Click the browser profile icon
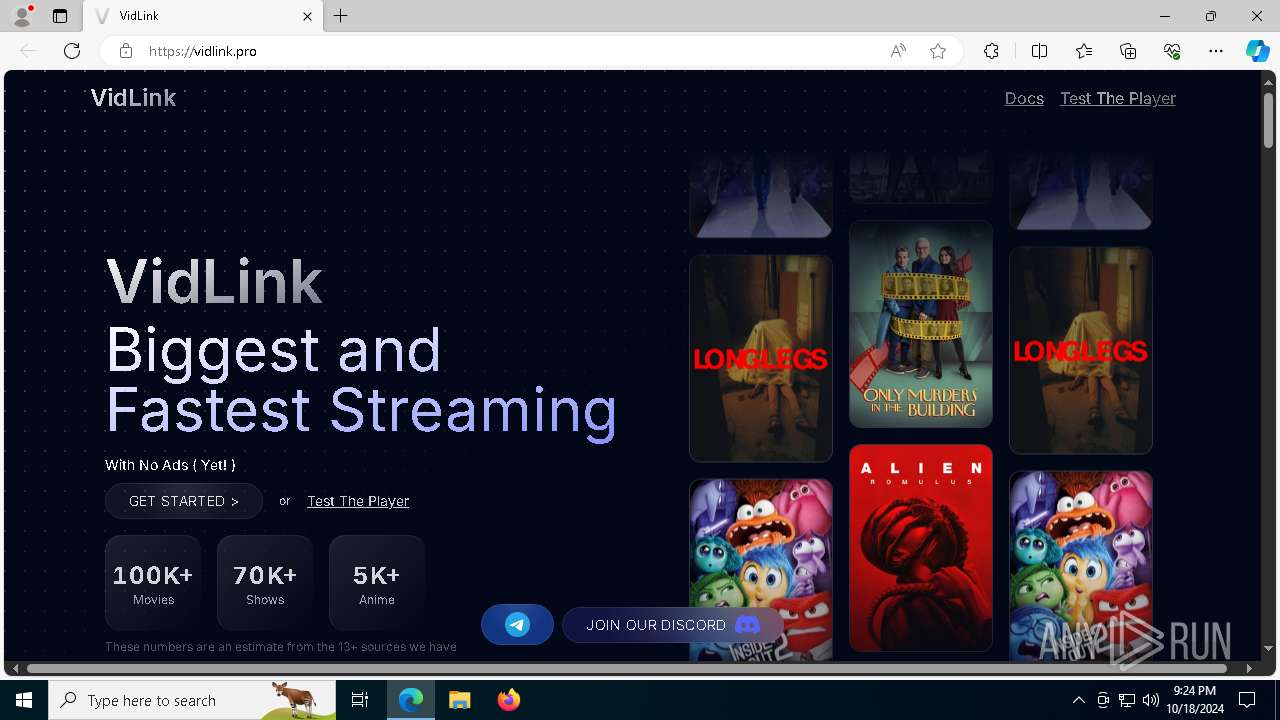This screenshot has height=720, width=1280. (x=22, y=16)
